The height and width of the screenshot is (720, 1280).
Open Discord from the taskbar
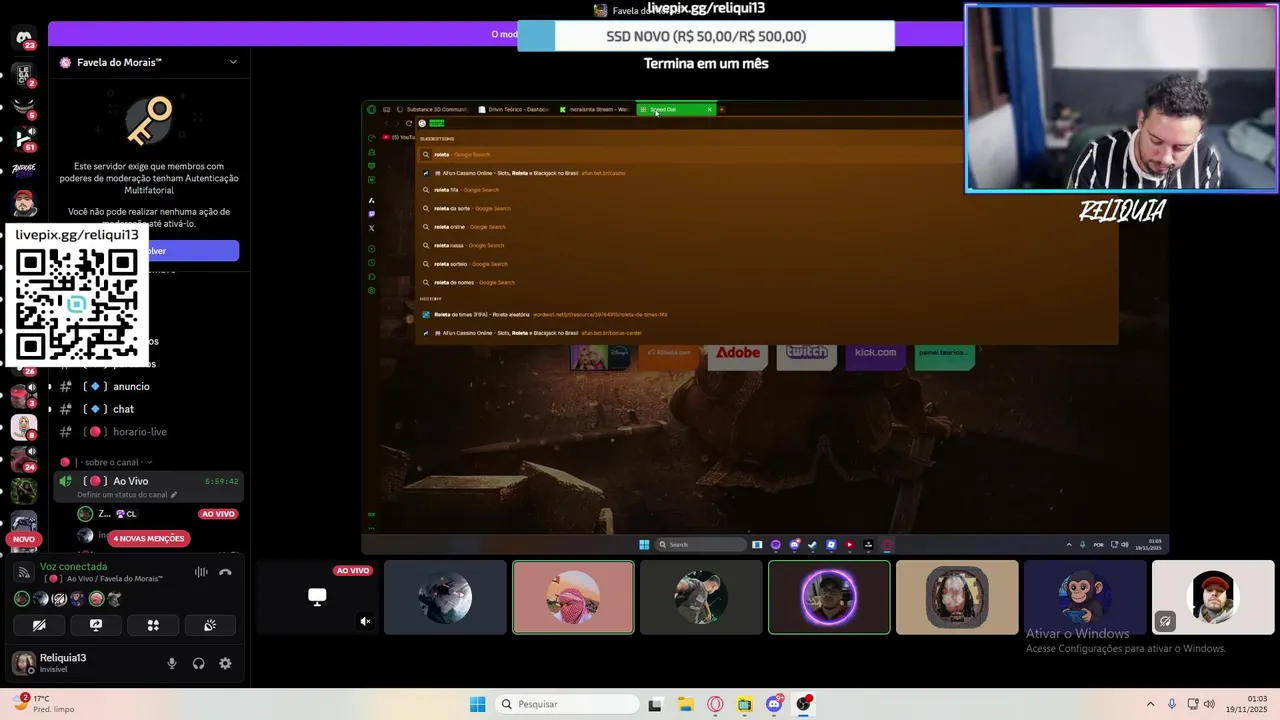(774, 704)
